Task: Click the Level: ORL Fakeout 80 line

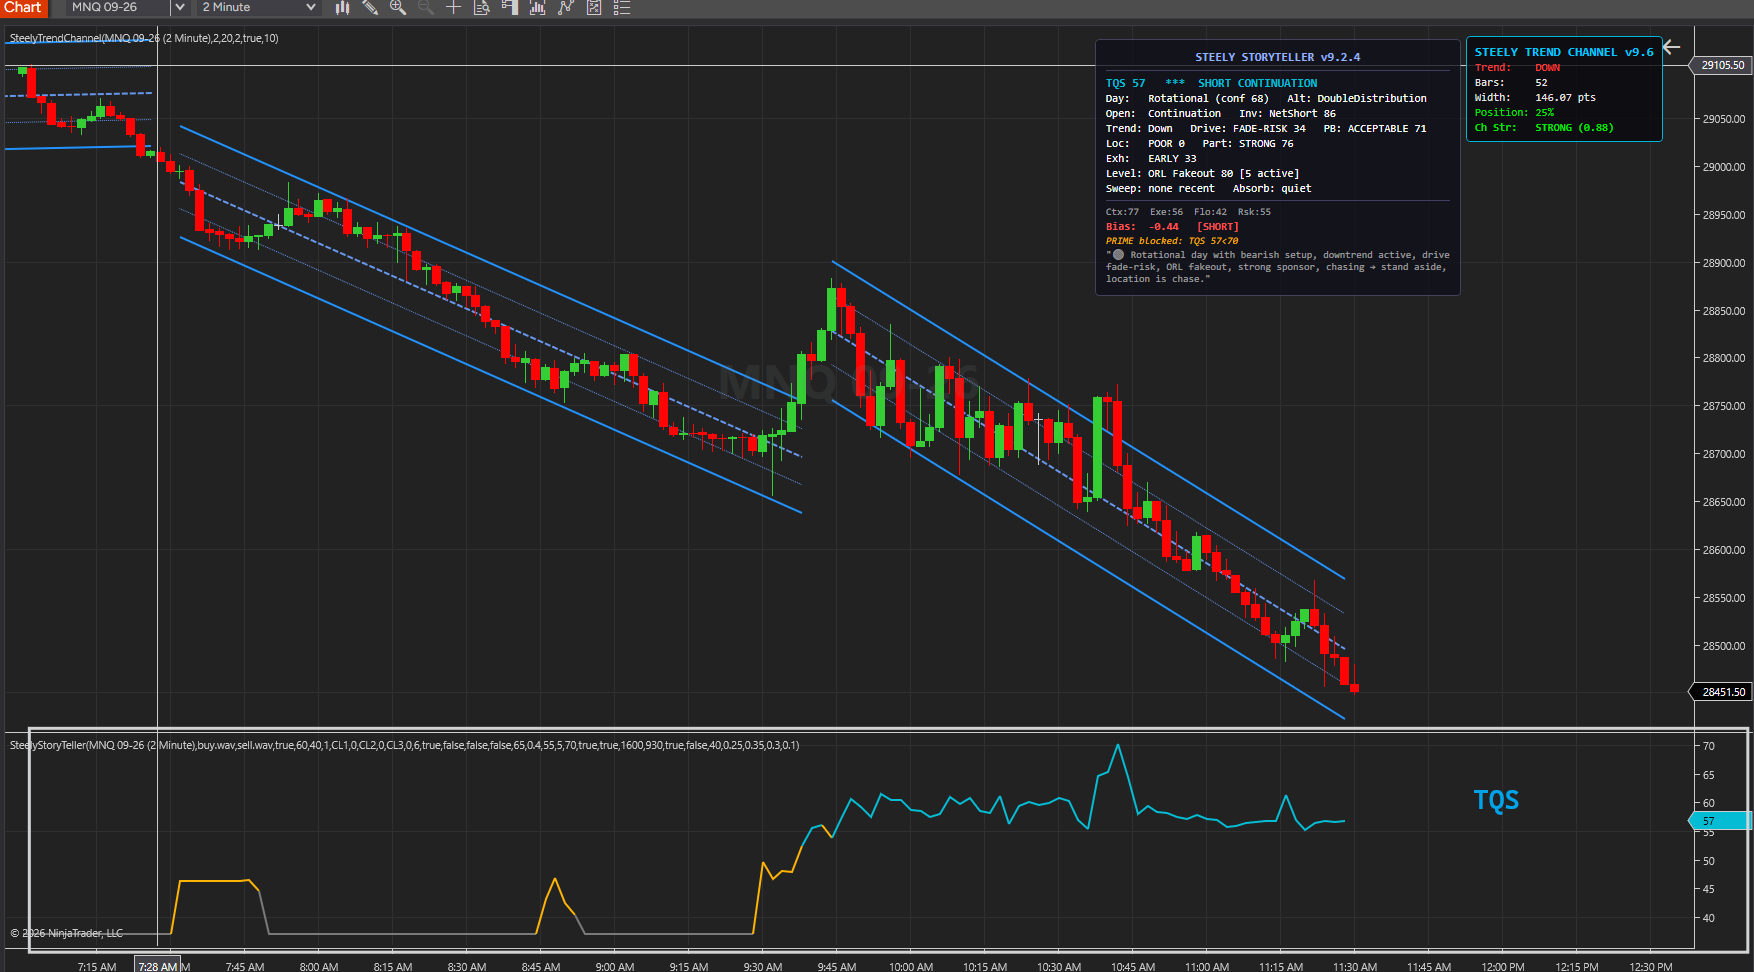Action: 1202,173
